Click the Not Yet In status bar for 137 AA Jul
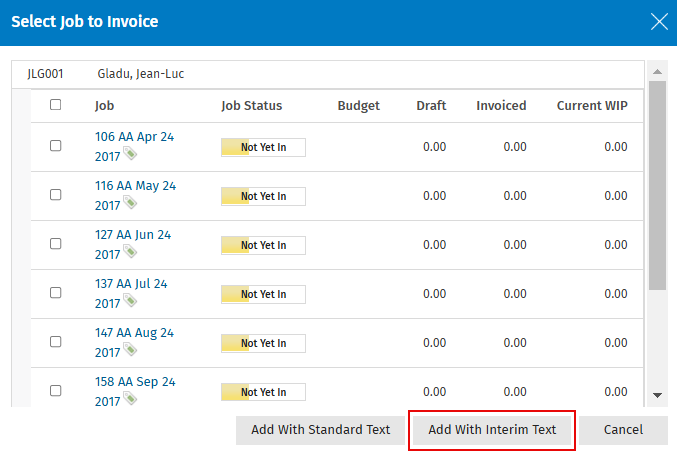The height and width of the screenshot is (455, 677). tap(263, 294)
